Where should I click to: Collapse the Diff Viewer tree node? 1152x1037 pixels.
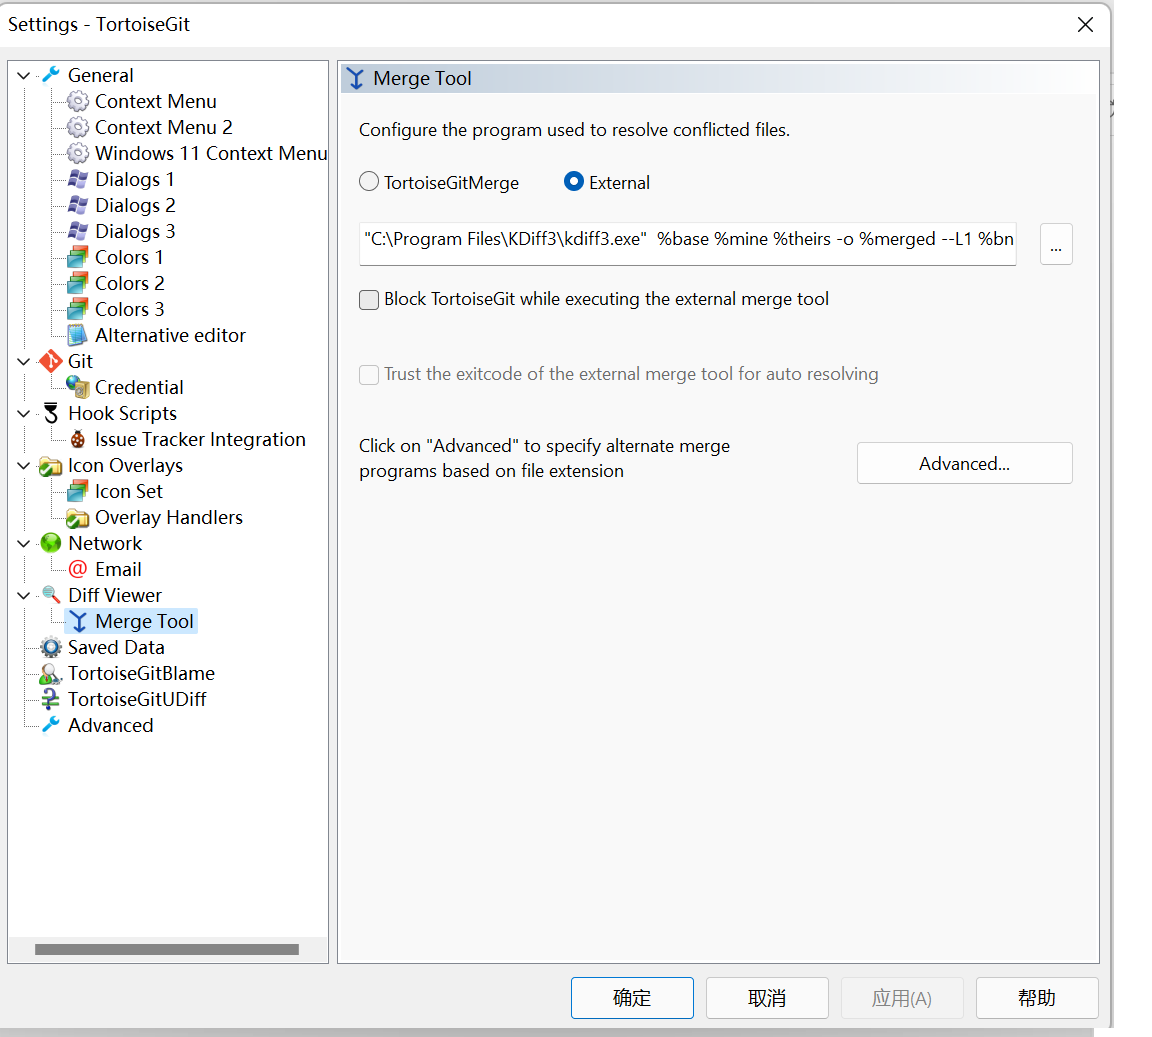24,595
